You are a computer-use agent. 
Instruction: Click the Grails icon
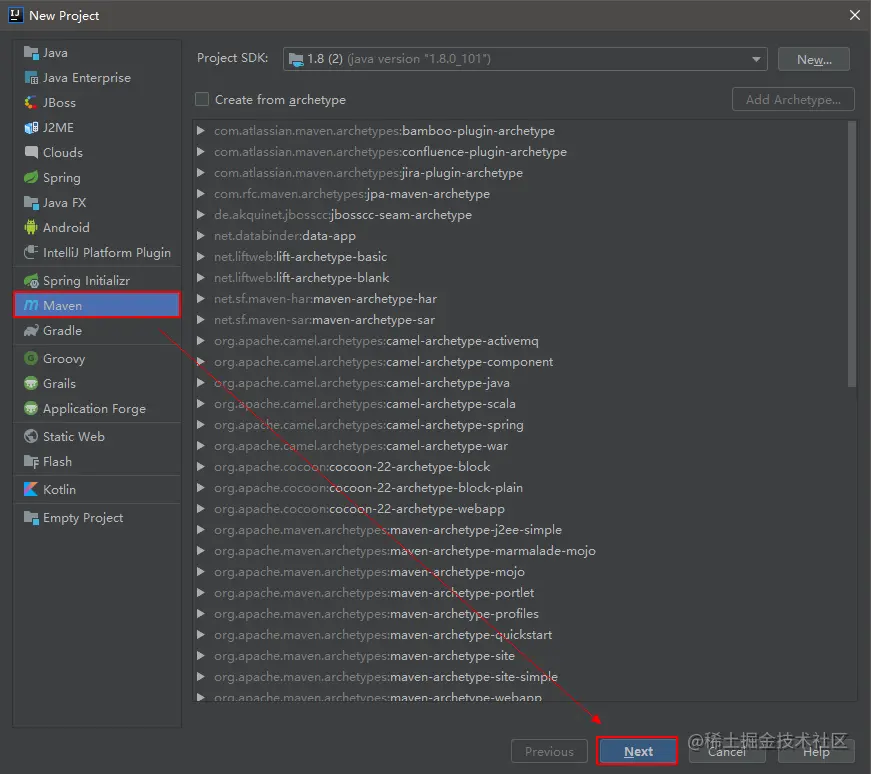click(31, 383)
